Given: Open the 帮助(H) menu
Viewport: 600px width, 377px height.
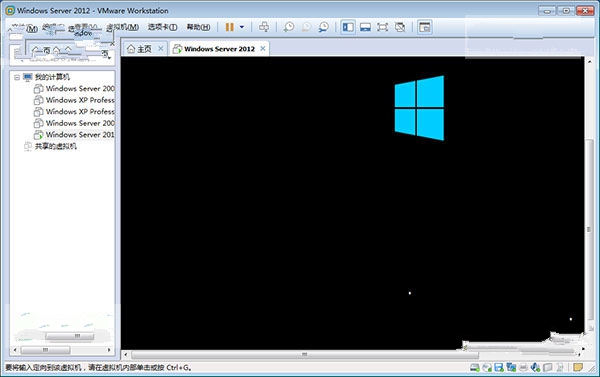Looking at the screenshot, I should 198,27.
